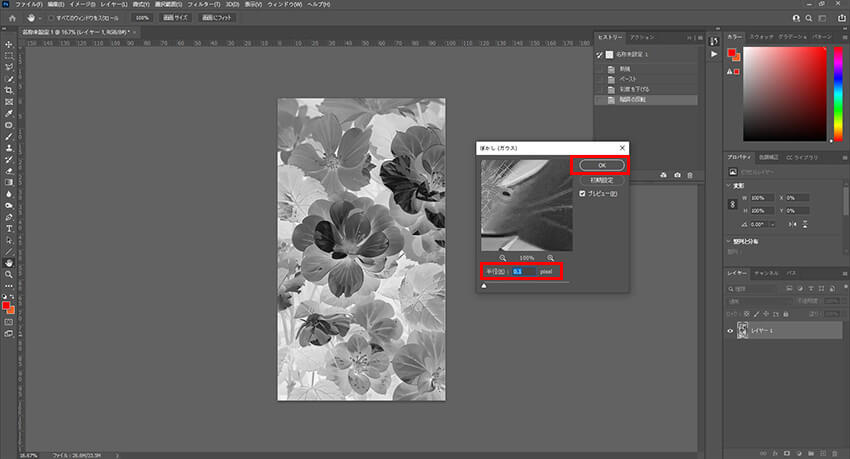850x459 pixels.
Task: Add layer mask icon in Layers
Action: click(787, 453)
